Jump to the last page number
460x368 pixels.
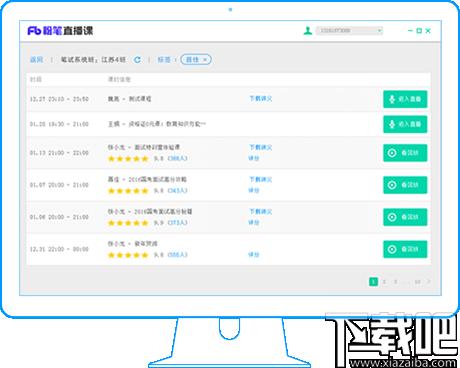(x=417, y=282)
